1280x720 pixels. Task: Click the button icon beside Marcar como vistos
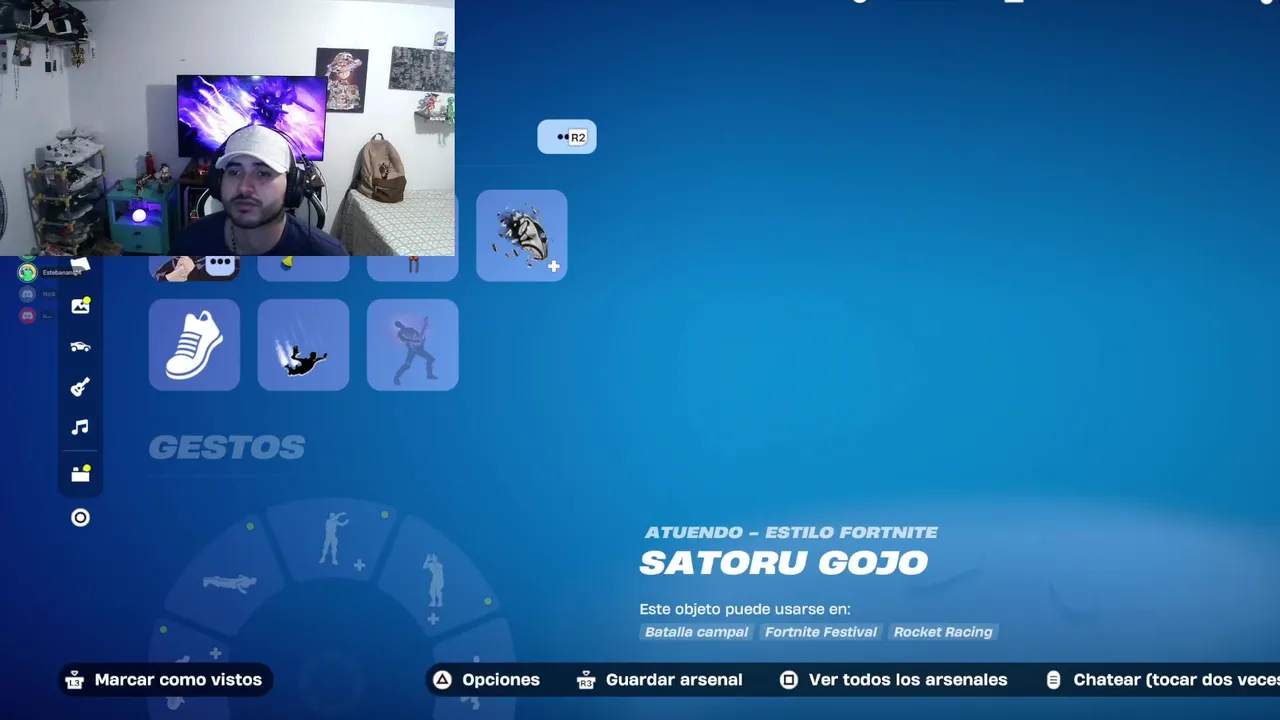coord(74,680)
